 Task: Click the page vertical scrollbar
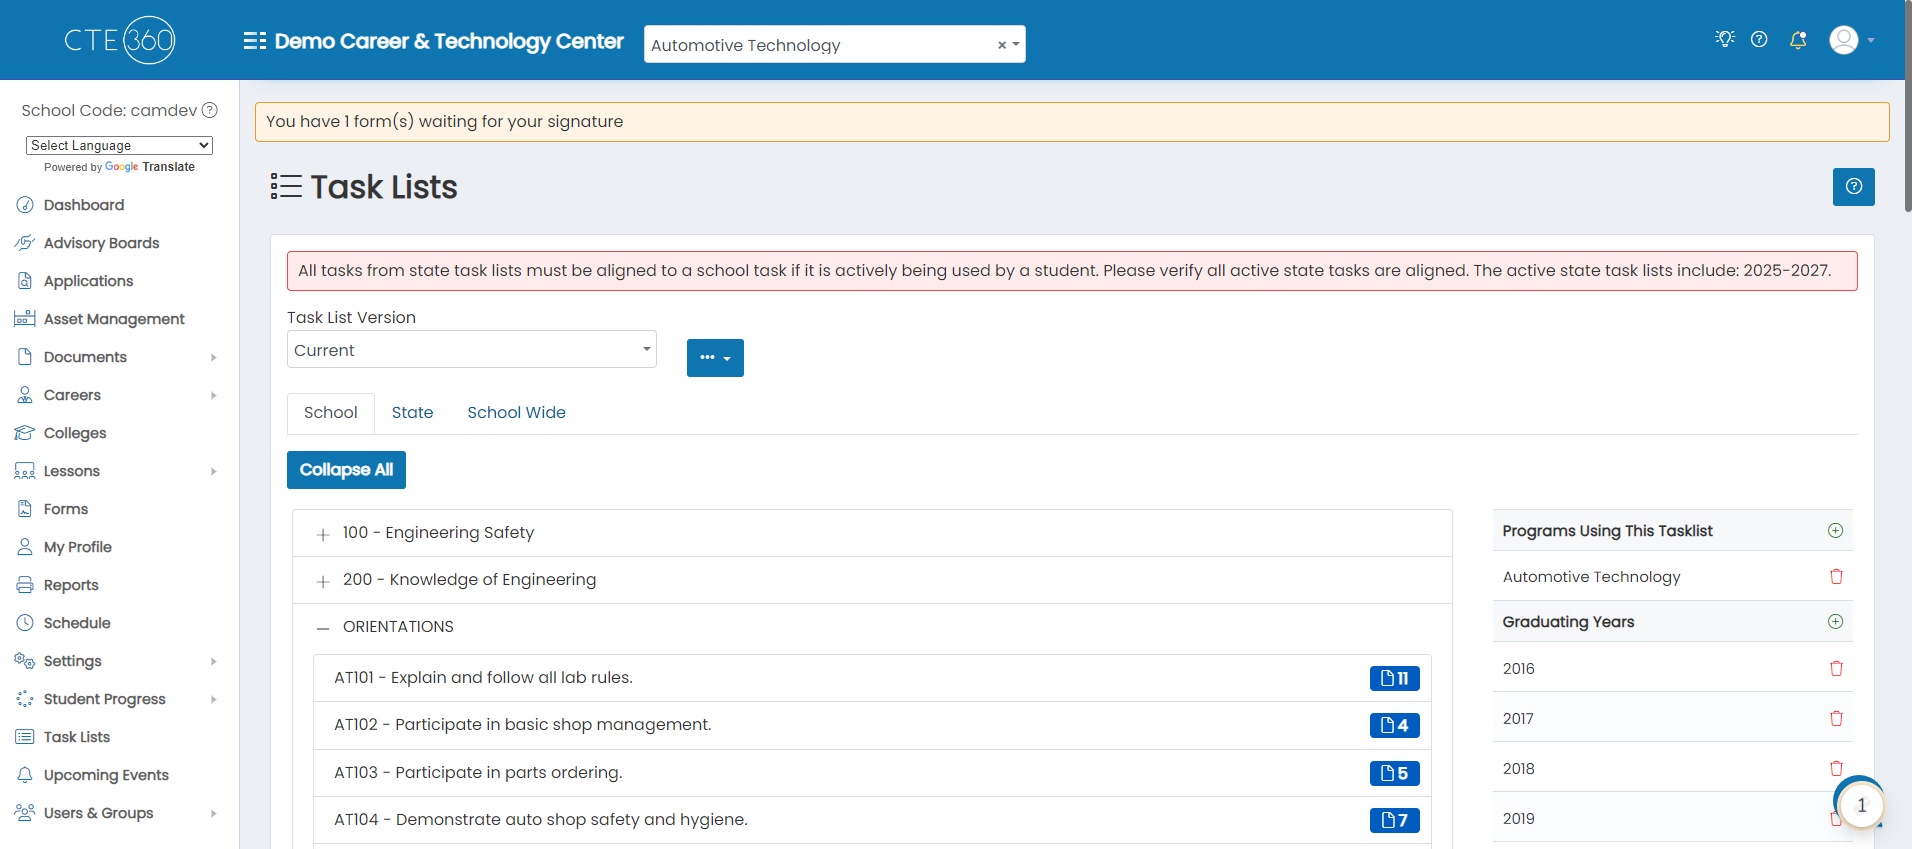[1907, 106]
